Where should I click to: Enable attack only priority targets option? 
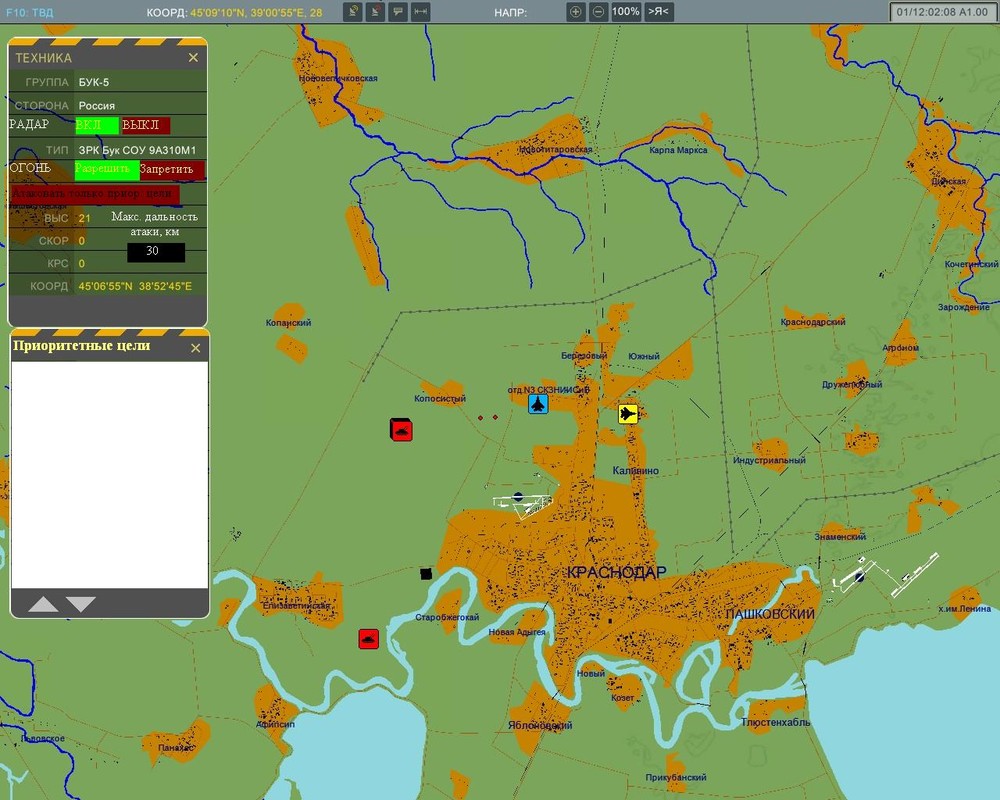tap(94, 193)
